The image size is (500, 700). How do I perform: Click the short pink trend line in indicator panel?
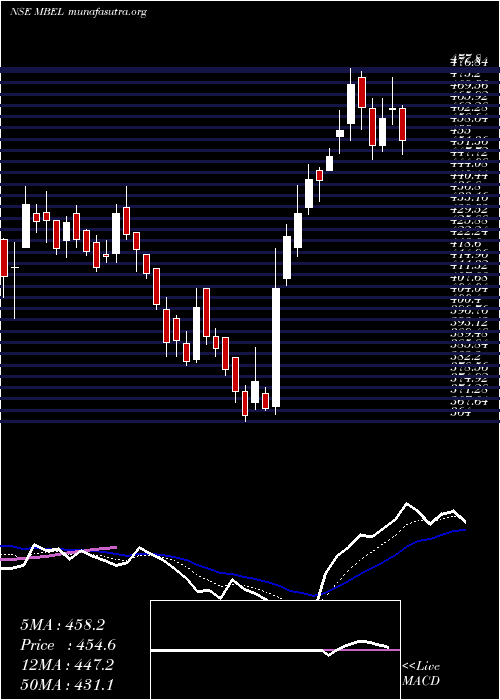58,553
